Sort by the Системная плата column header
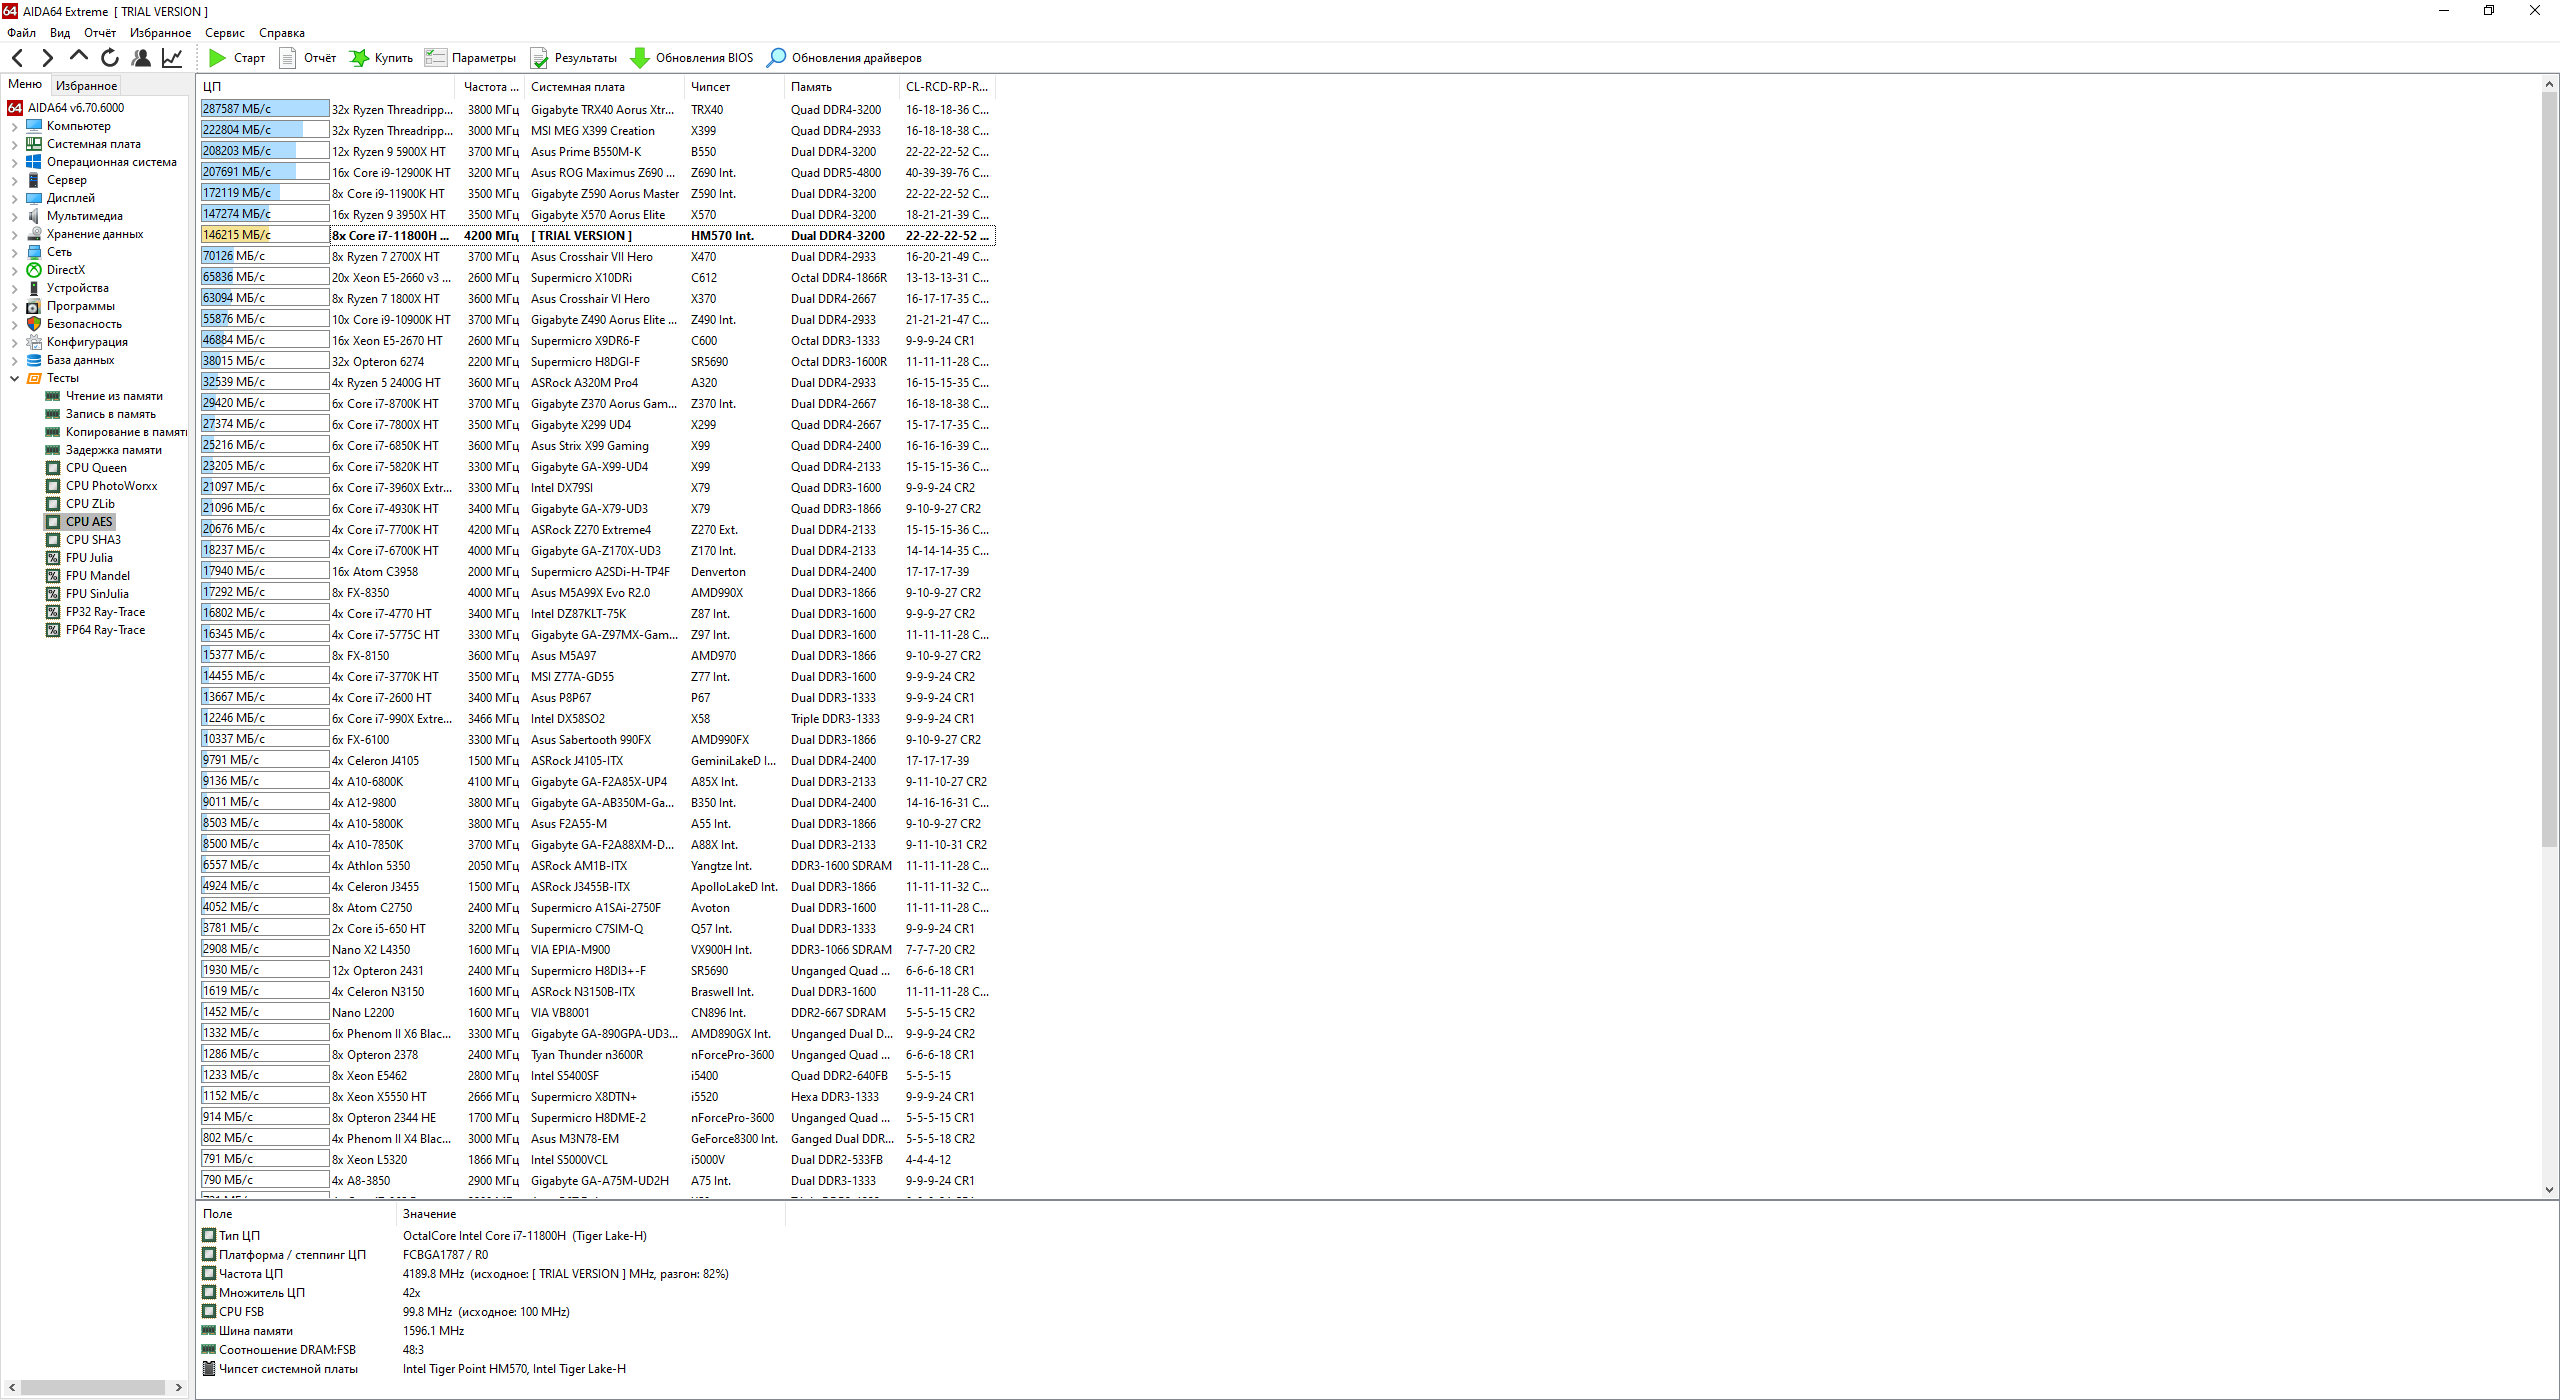The width and height of the screenshot is (2560, 1400). point(606,87)
